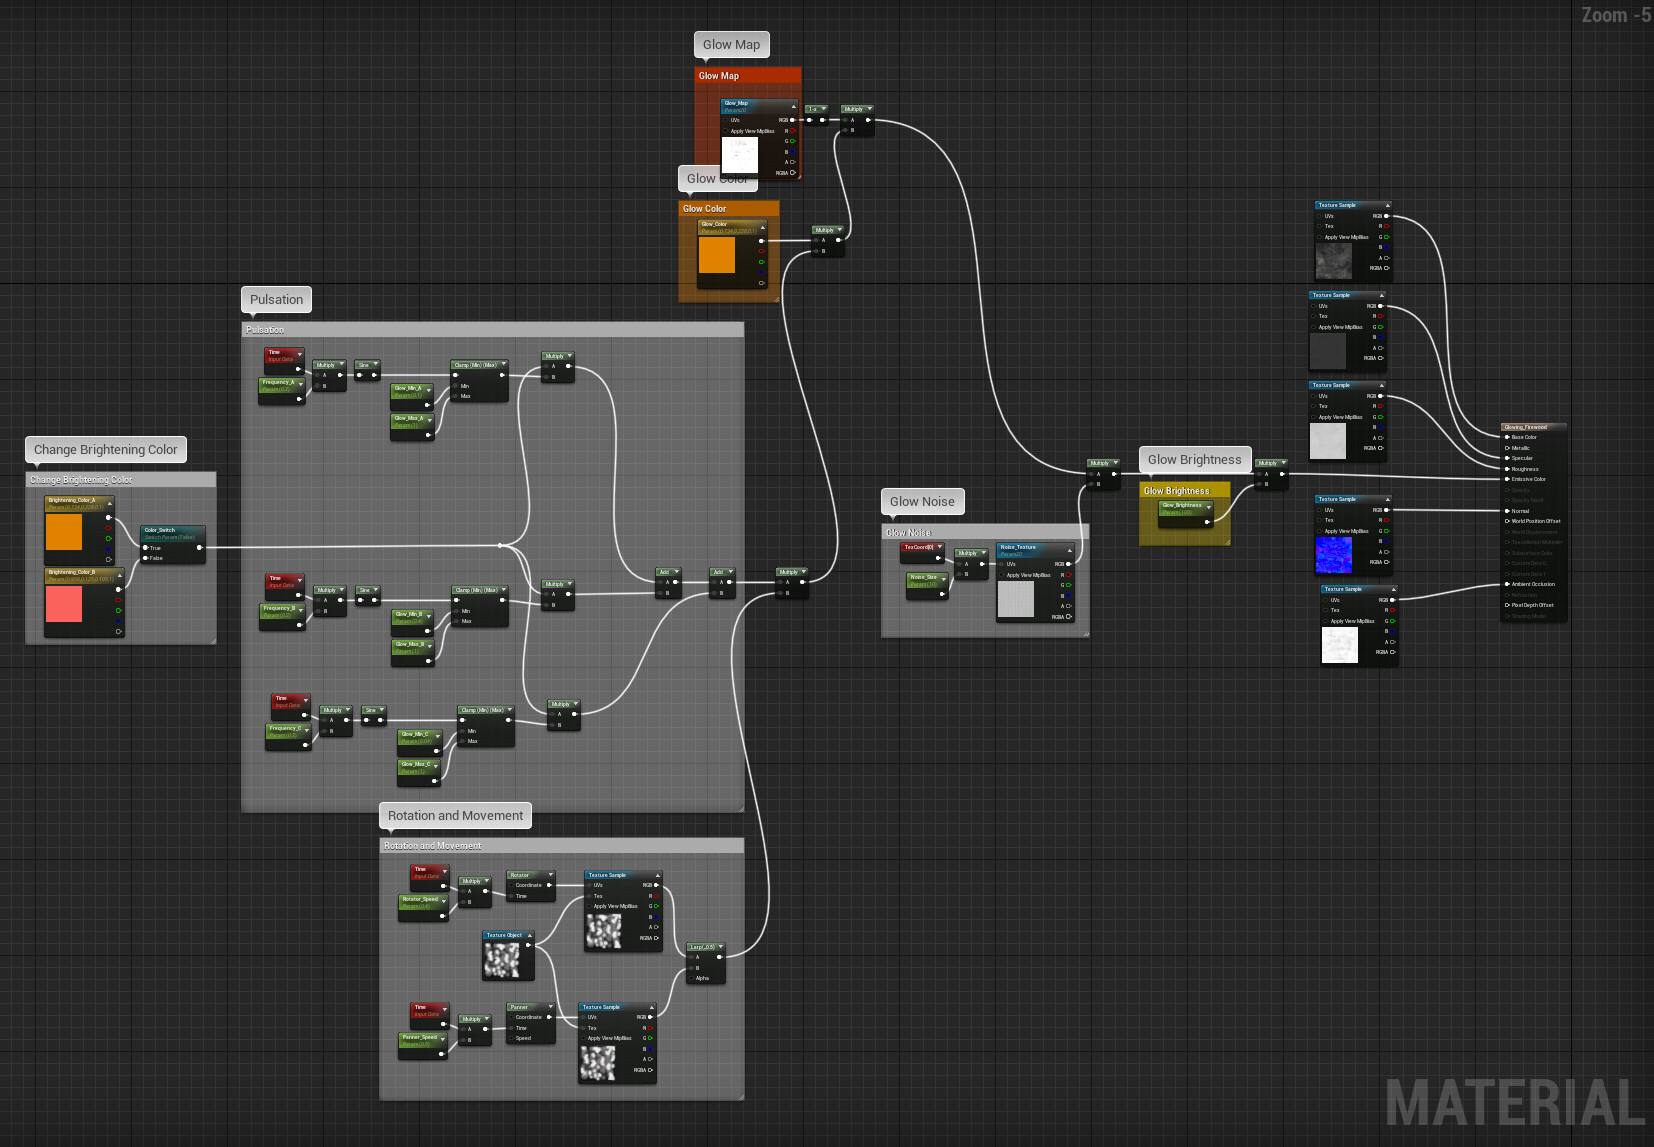Open the dropdown arrow on the Multiply node near Glow Map

tap(870, 108)
